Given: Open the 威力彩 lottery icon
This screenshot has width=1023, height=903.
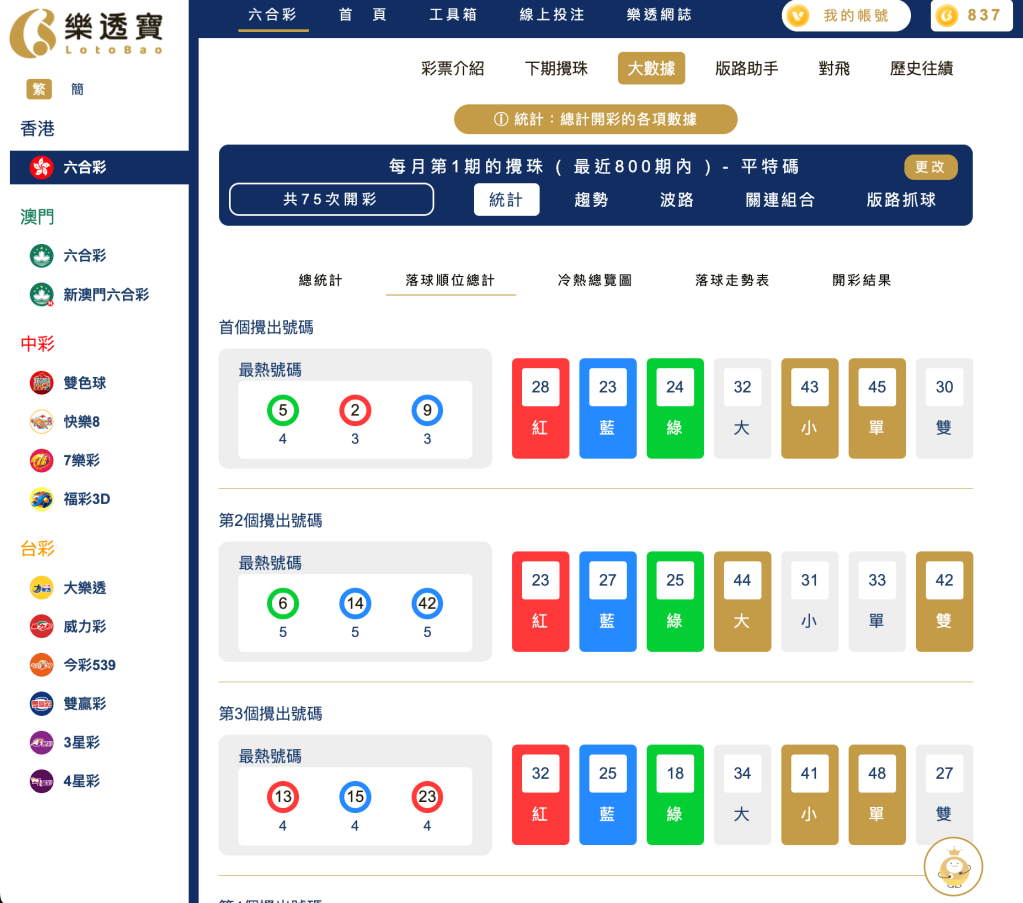Looking at the screenshot, I should click(x=40, y=626).
